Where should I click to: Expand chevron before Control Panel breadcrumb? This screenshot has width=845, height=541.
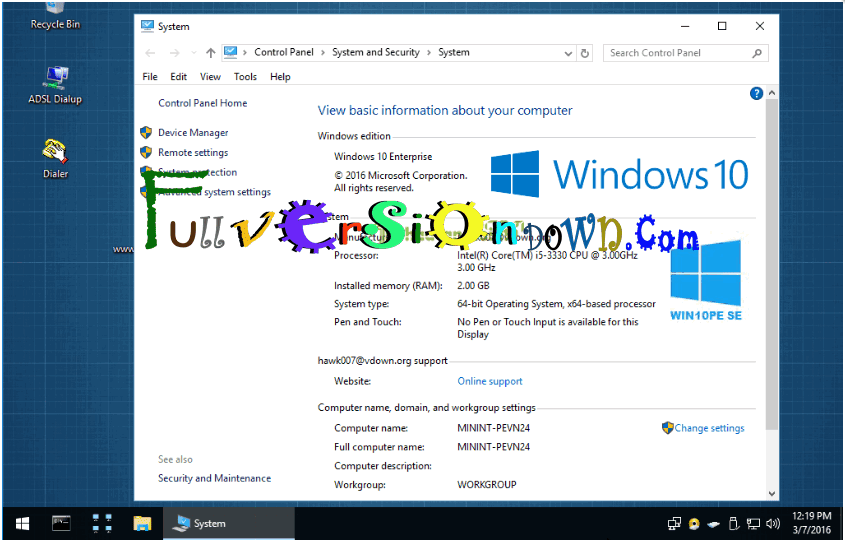click(245, 52)
